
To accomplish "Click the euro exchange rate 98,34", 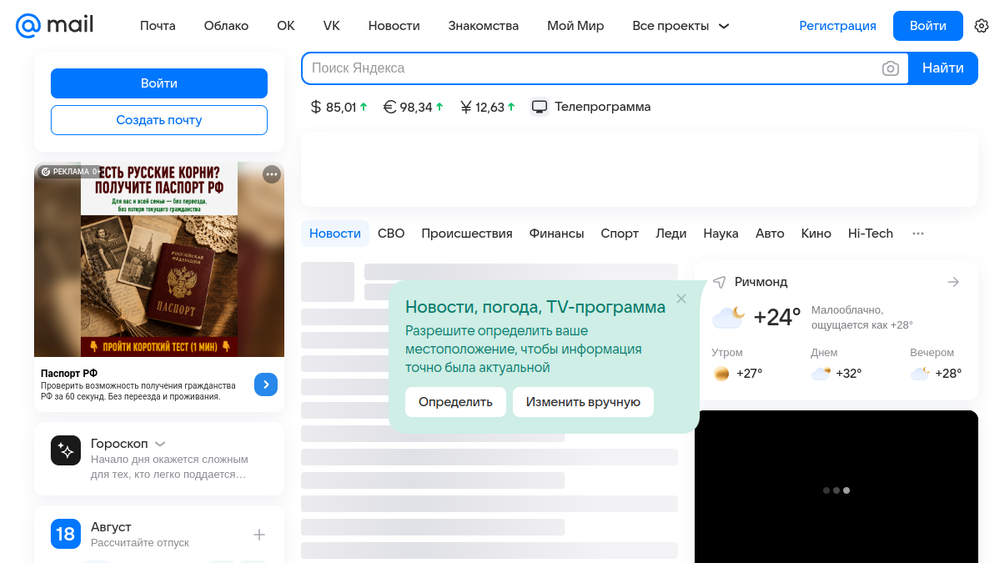I will pos(413,107).
